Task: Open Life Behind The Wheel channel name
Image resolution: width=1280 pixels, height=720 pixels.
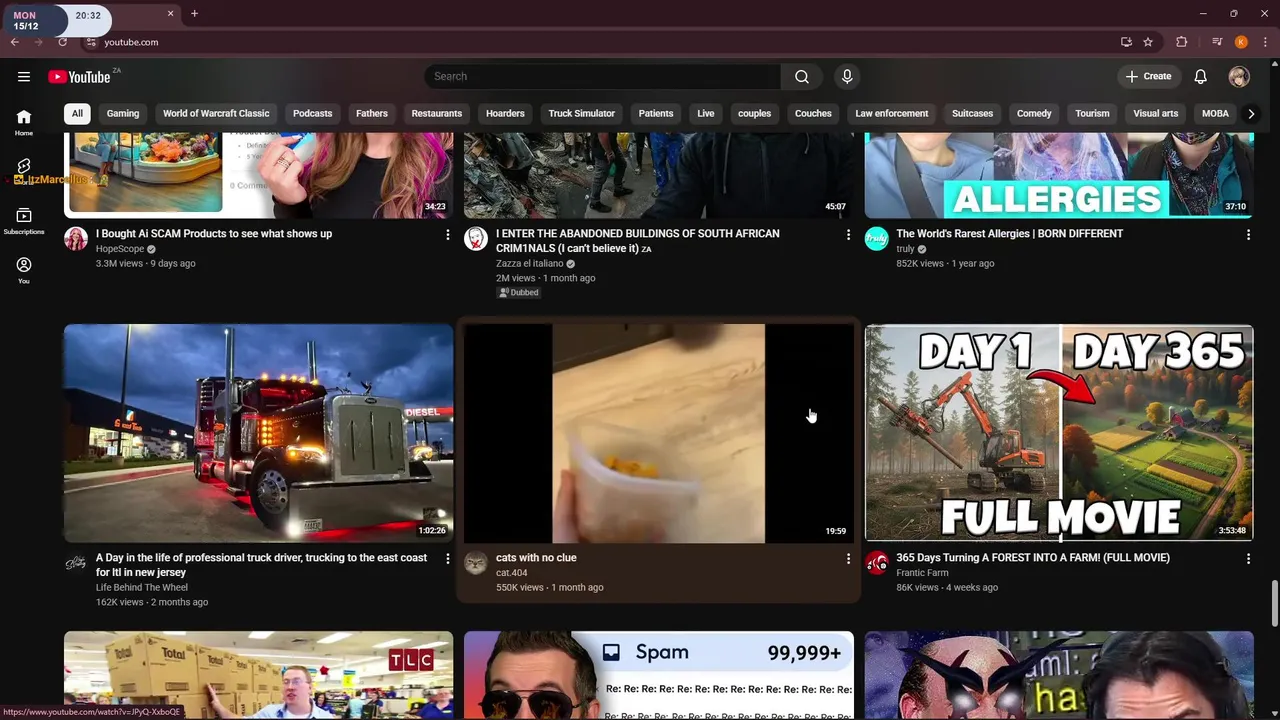Action: click(142, 588)
